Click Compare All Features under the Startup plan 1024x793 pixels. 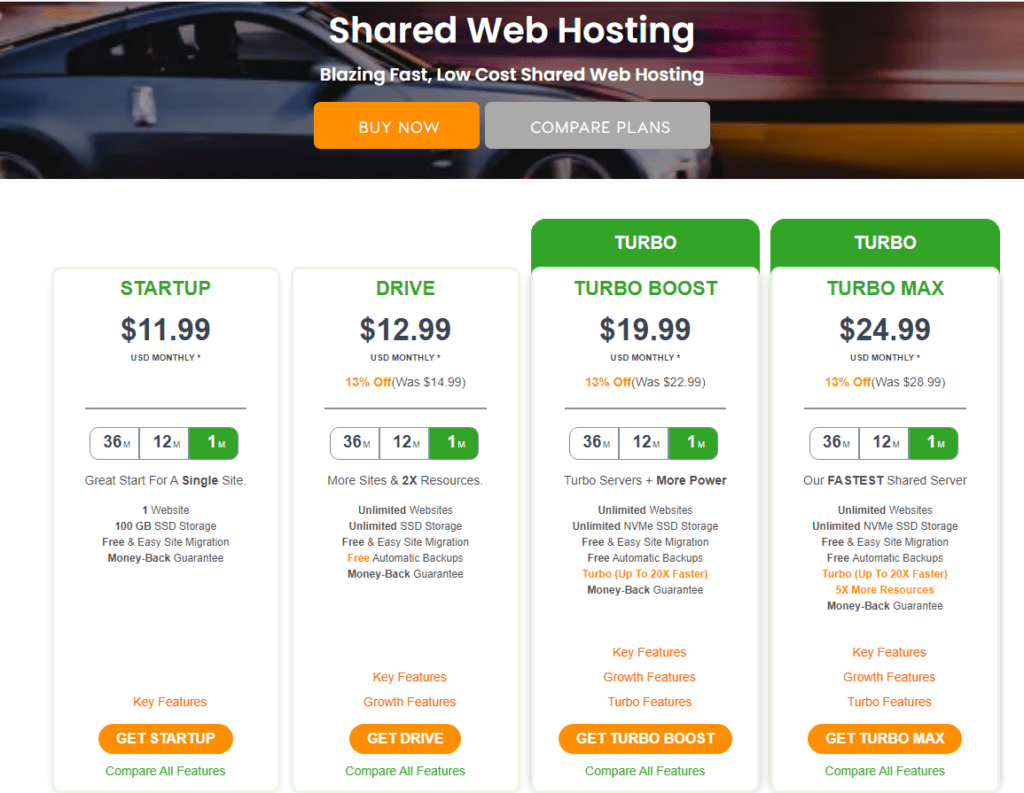click(165, 770)
